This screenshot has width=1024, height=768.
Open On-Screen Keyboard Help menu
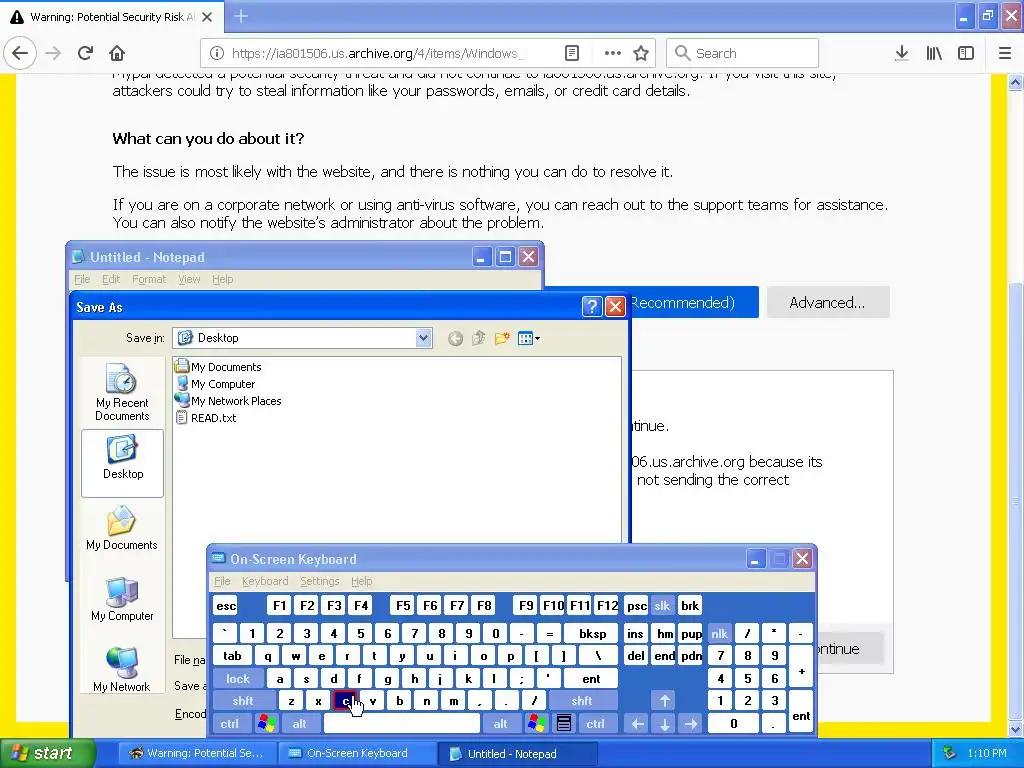click(x=361, y=581)
